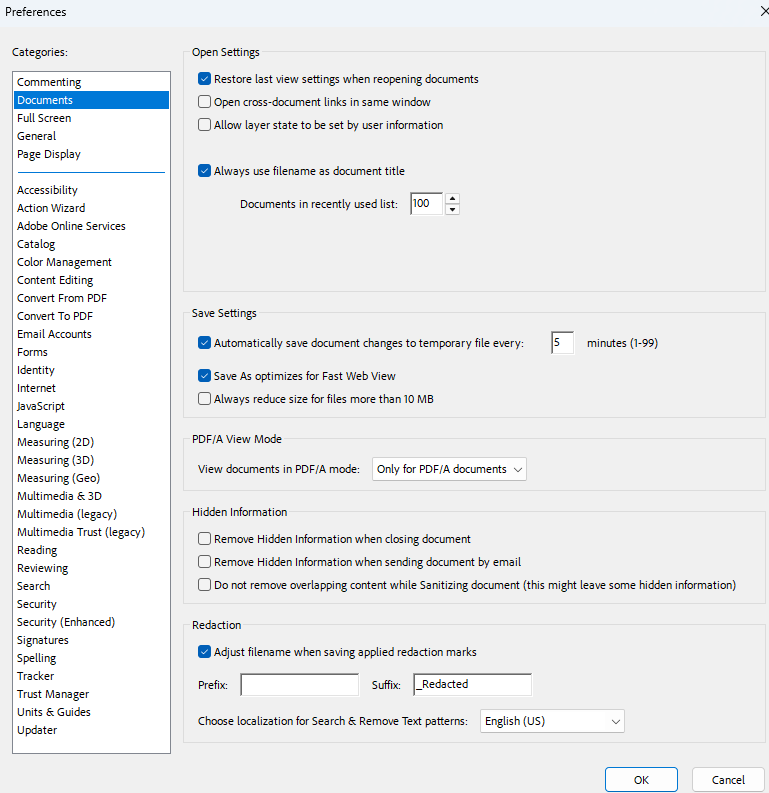Increase recently used list count with up arrow
769x793 pixels.
pos(453,198)
